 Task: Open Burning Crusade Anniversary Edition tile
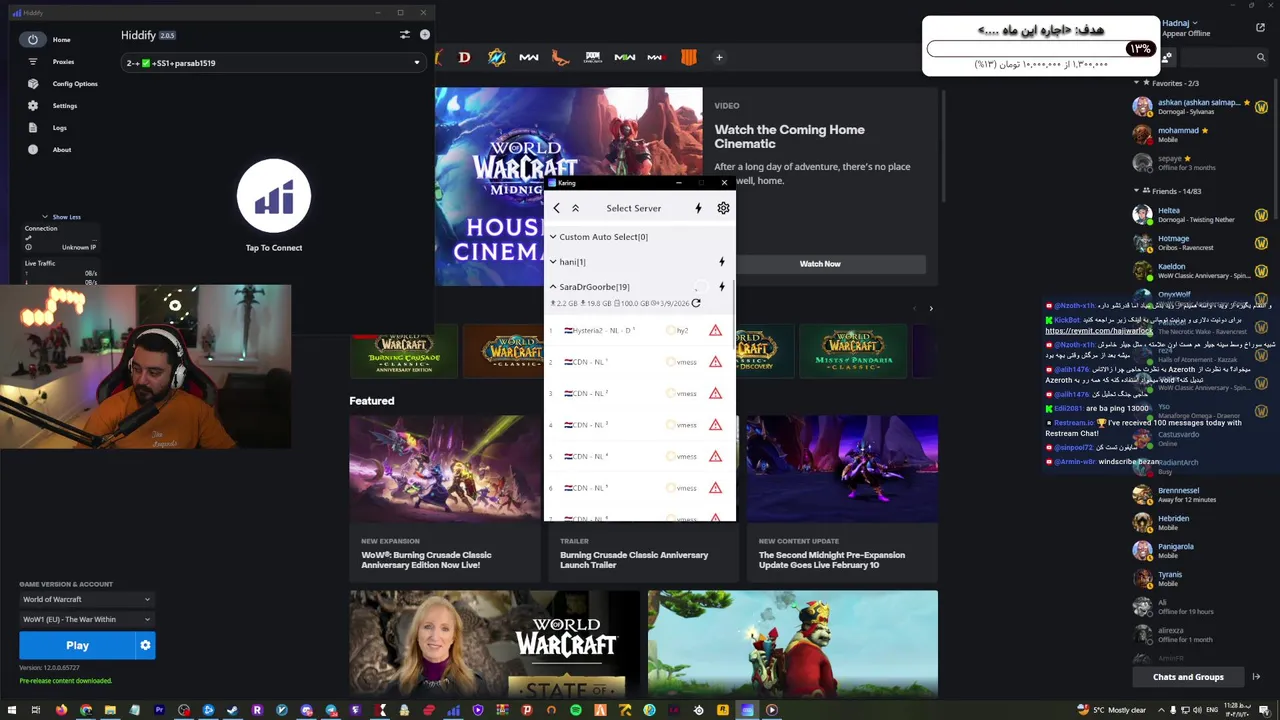(404, 353)
